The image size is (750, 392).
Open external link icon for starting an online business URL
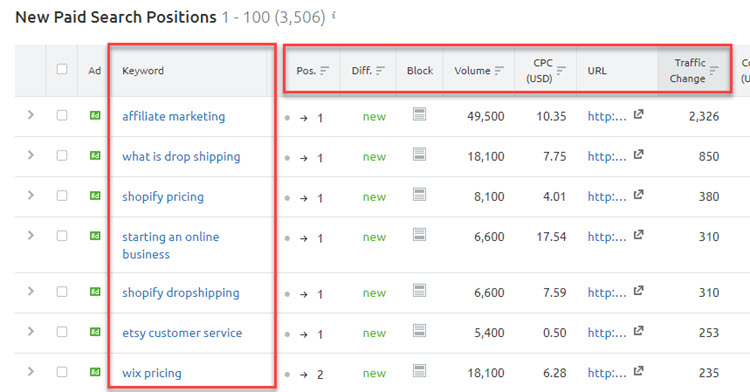639,235
